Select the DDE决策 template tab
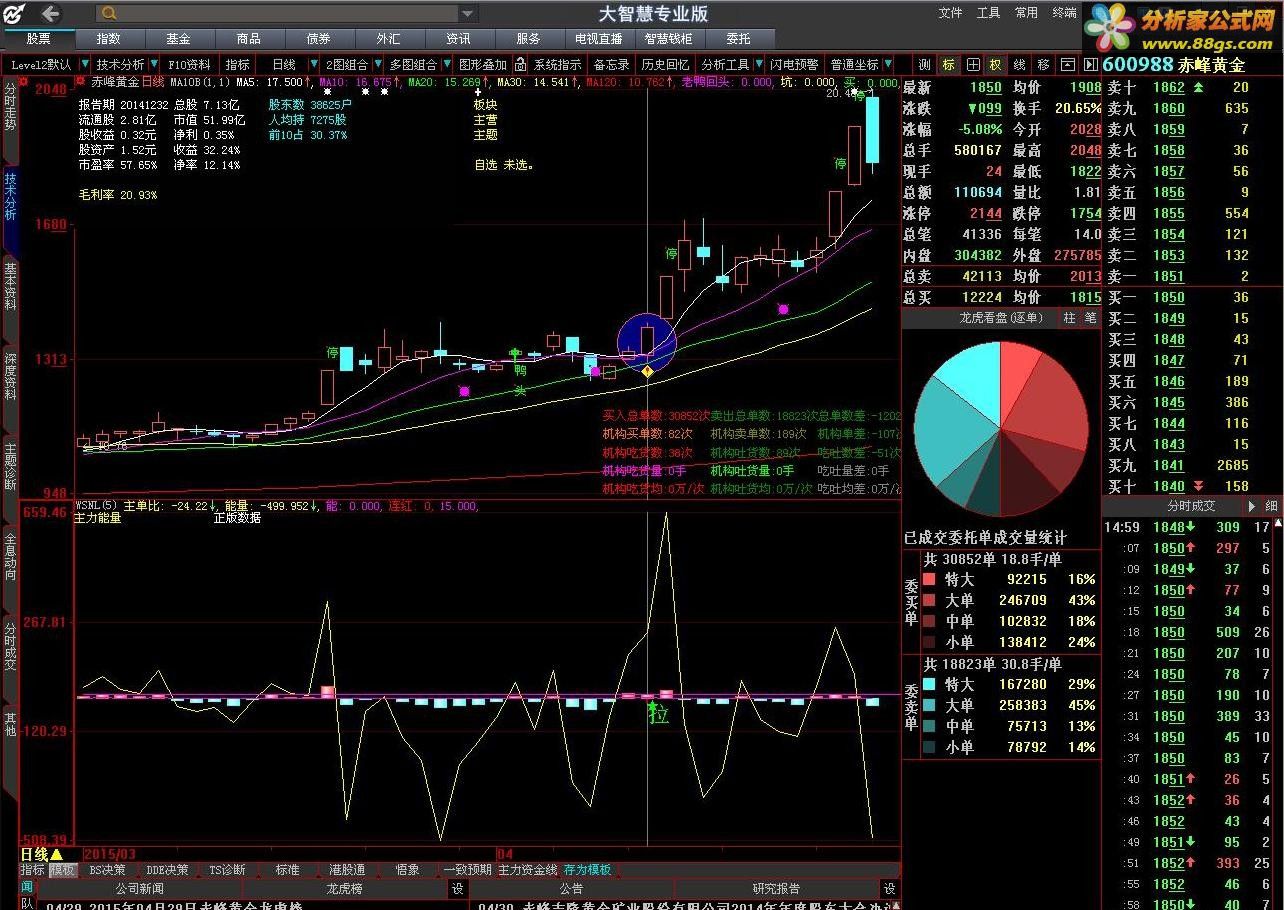Image resolution: width=1284 pixels, height=910 pixels. click(x=167, y=870)
